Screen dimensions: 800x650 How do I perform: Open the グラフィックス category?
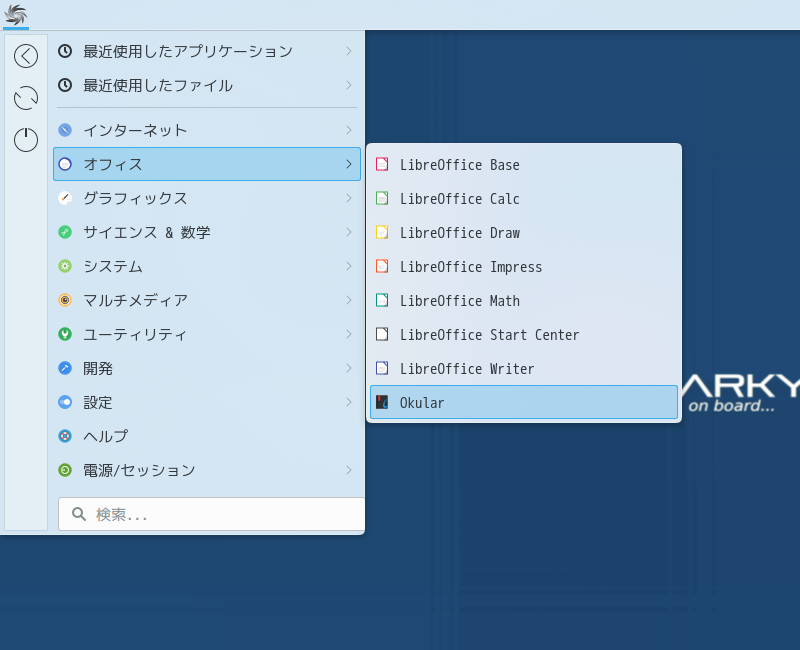coord(207,198)
